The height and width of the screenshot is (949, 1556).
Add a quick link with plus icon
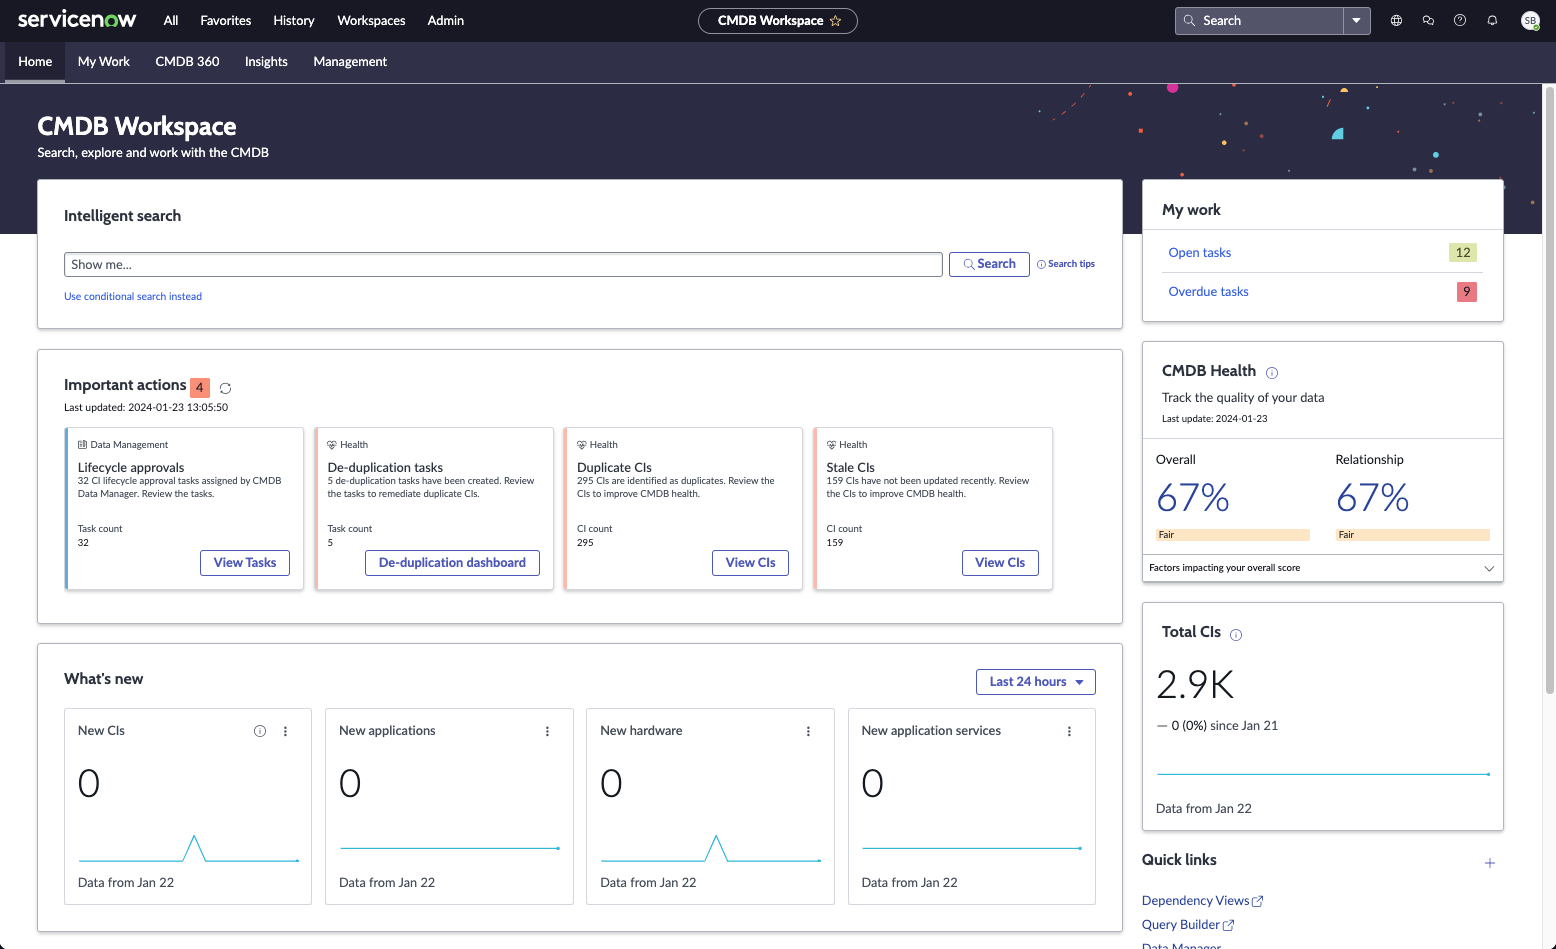(1489, 863)
